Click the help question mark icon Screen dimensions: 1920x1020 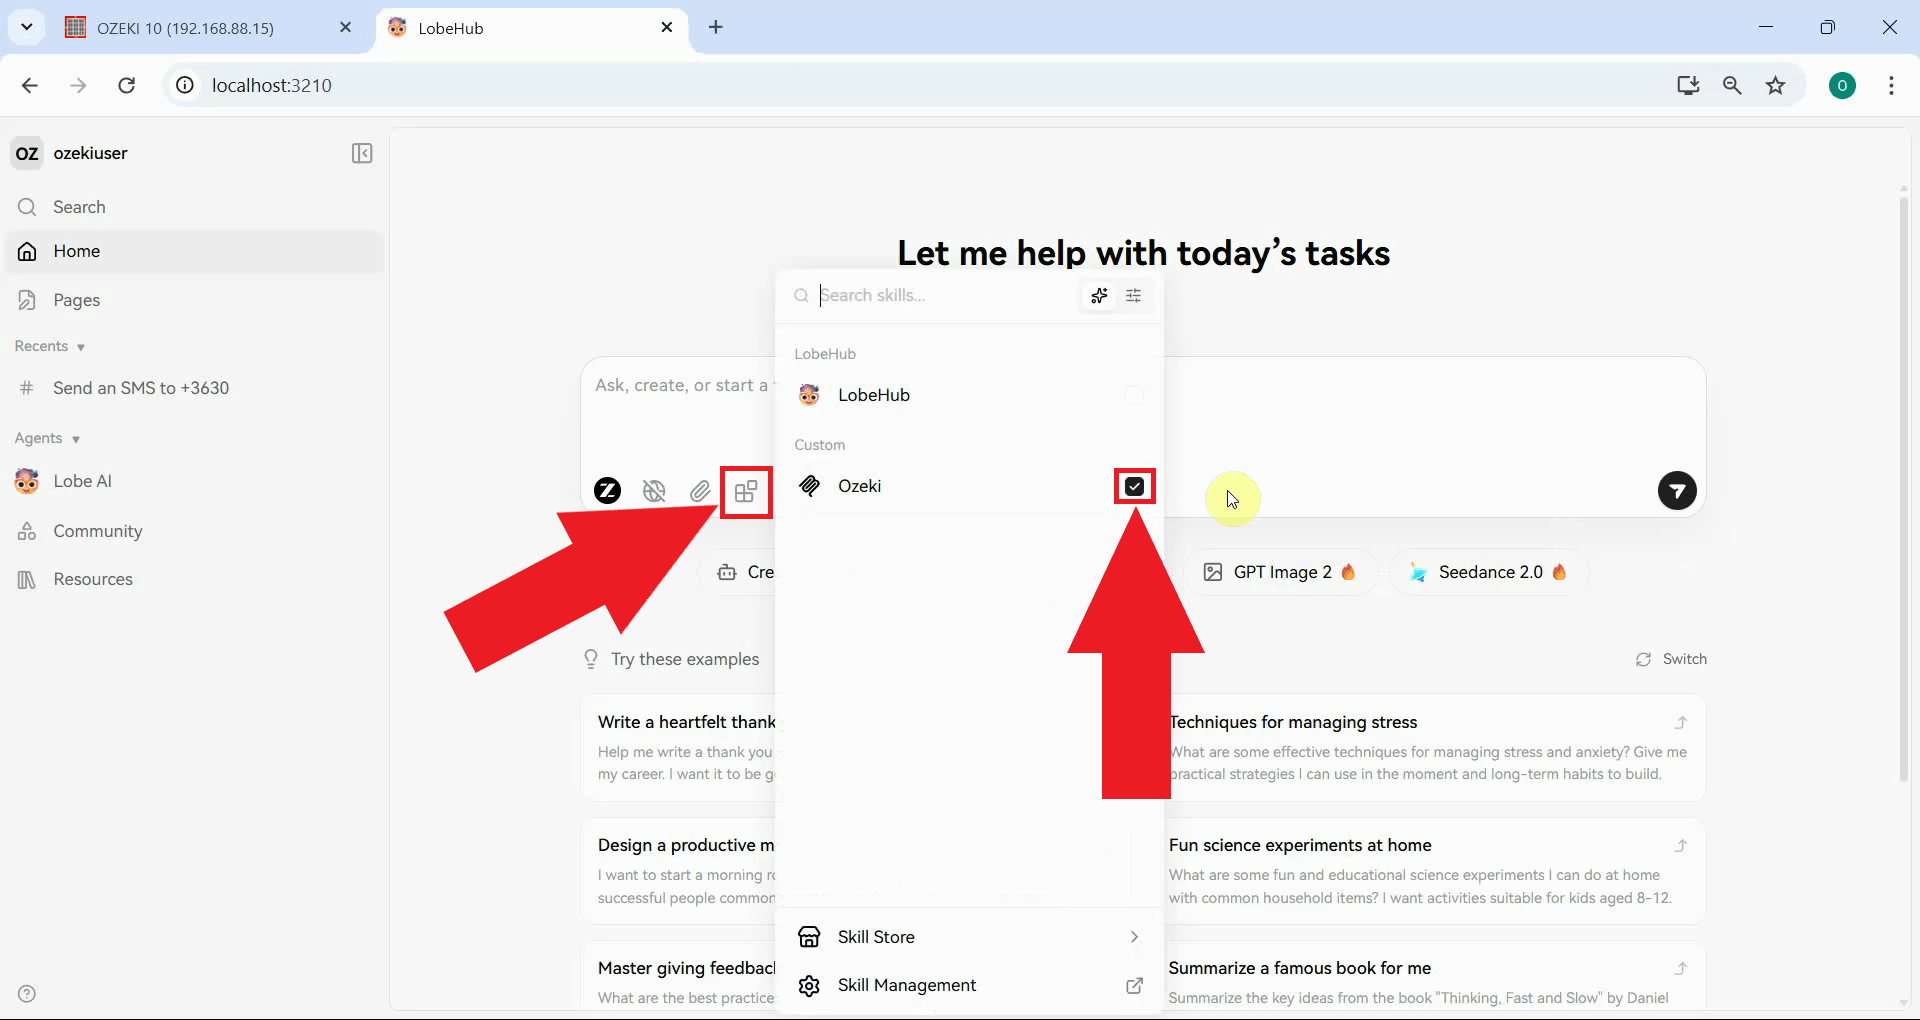tap(27, 994)
